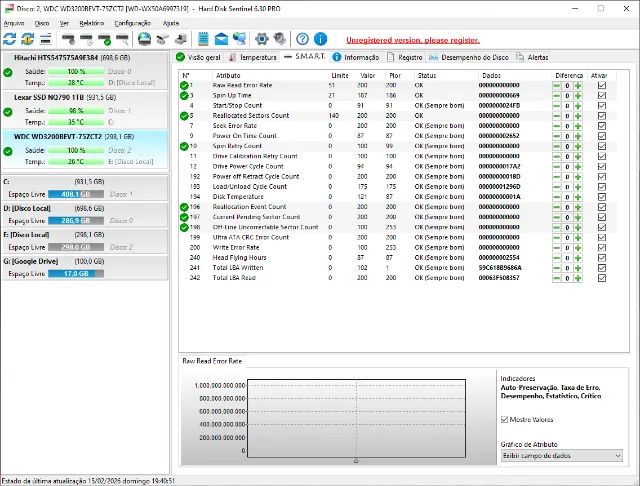Open the Arquivo menu
The height and width of the screenshot is (486, 640).
coord(14,23)
